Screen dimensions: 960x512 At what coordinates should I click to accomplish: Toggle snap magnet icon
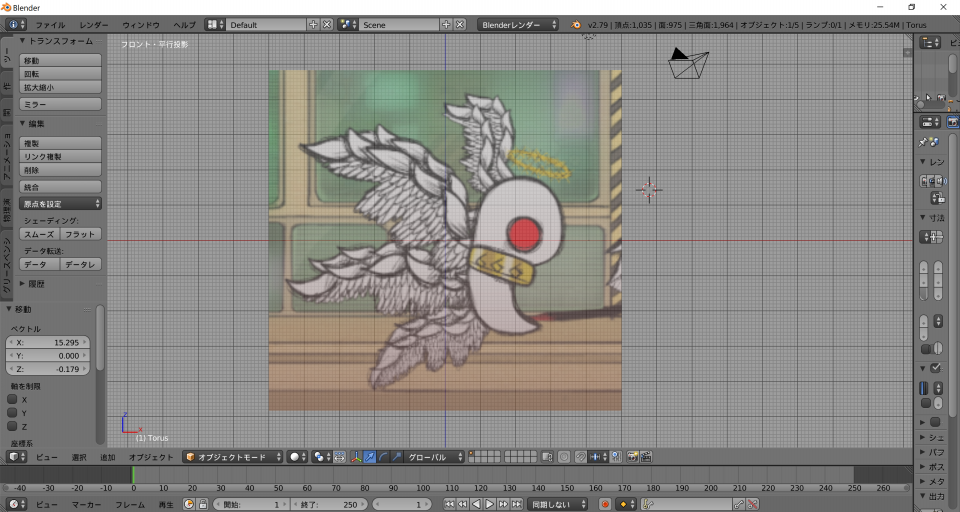tap(580, 457)
